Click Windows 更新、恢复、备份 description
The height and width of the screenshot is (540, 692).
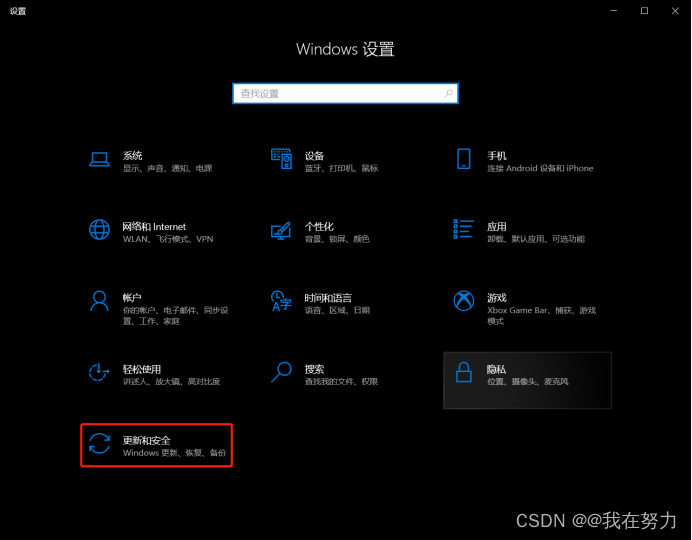click(174, 453)
